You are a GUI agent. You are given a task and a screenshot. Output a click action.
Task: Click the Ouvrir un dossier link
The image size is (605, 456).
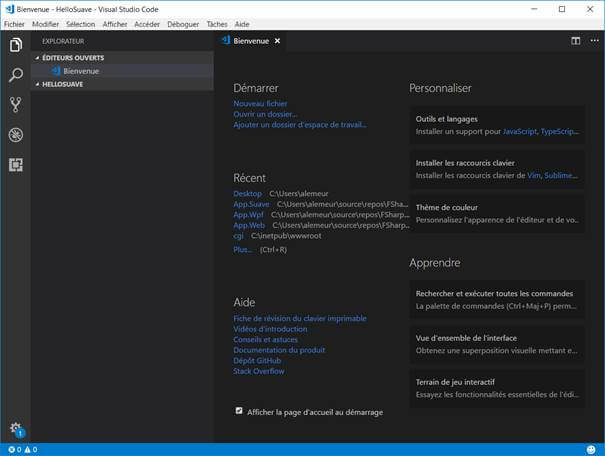point(265,114)
